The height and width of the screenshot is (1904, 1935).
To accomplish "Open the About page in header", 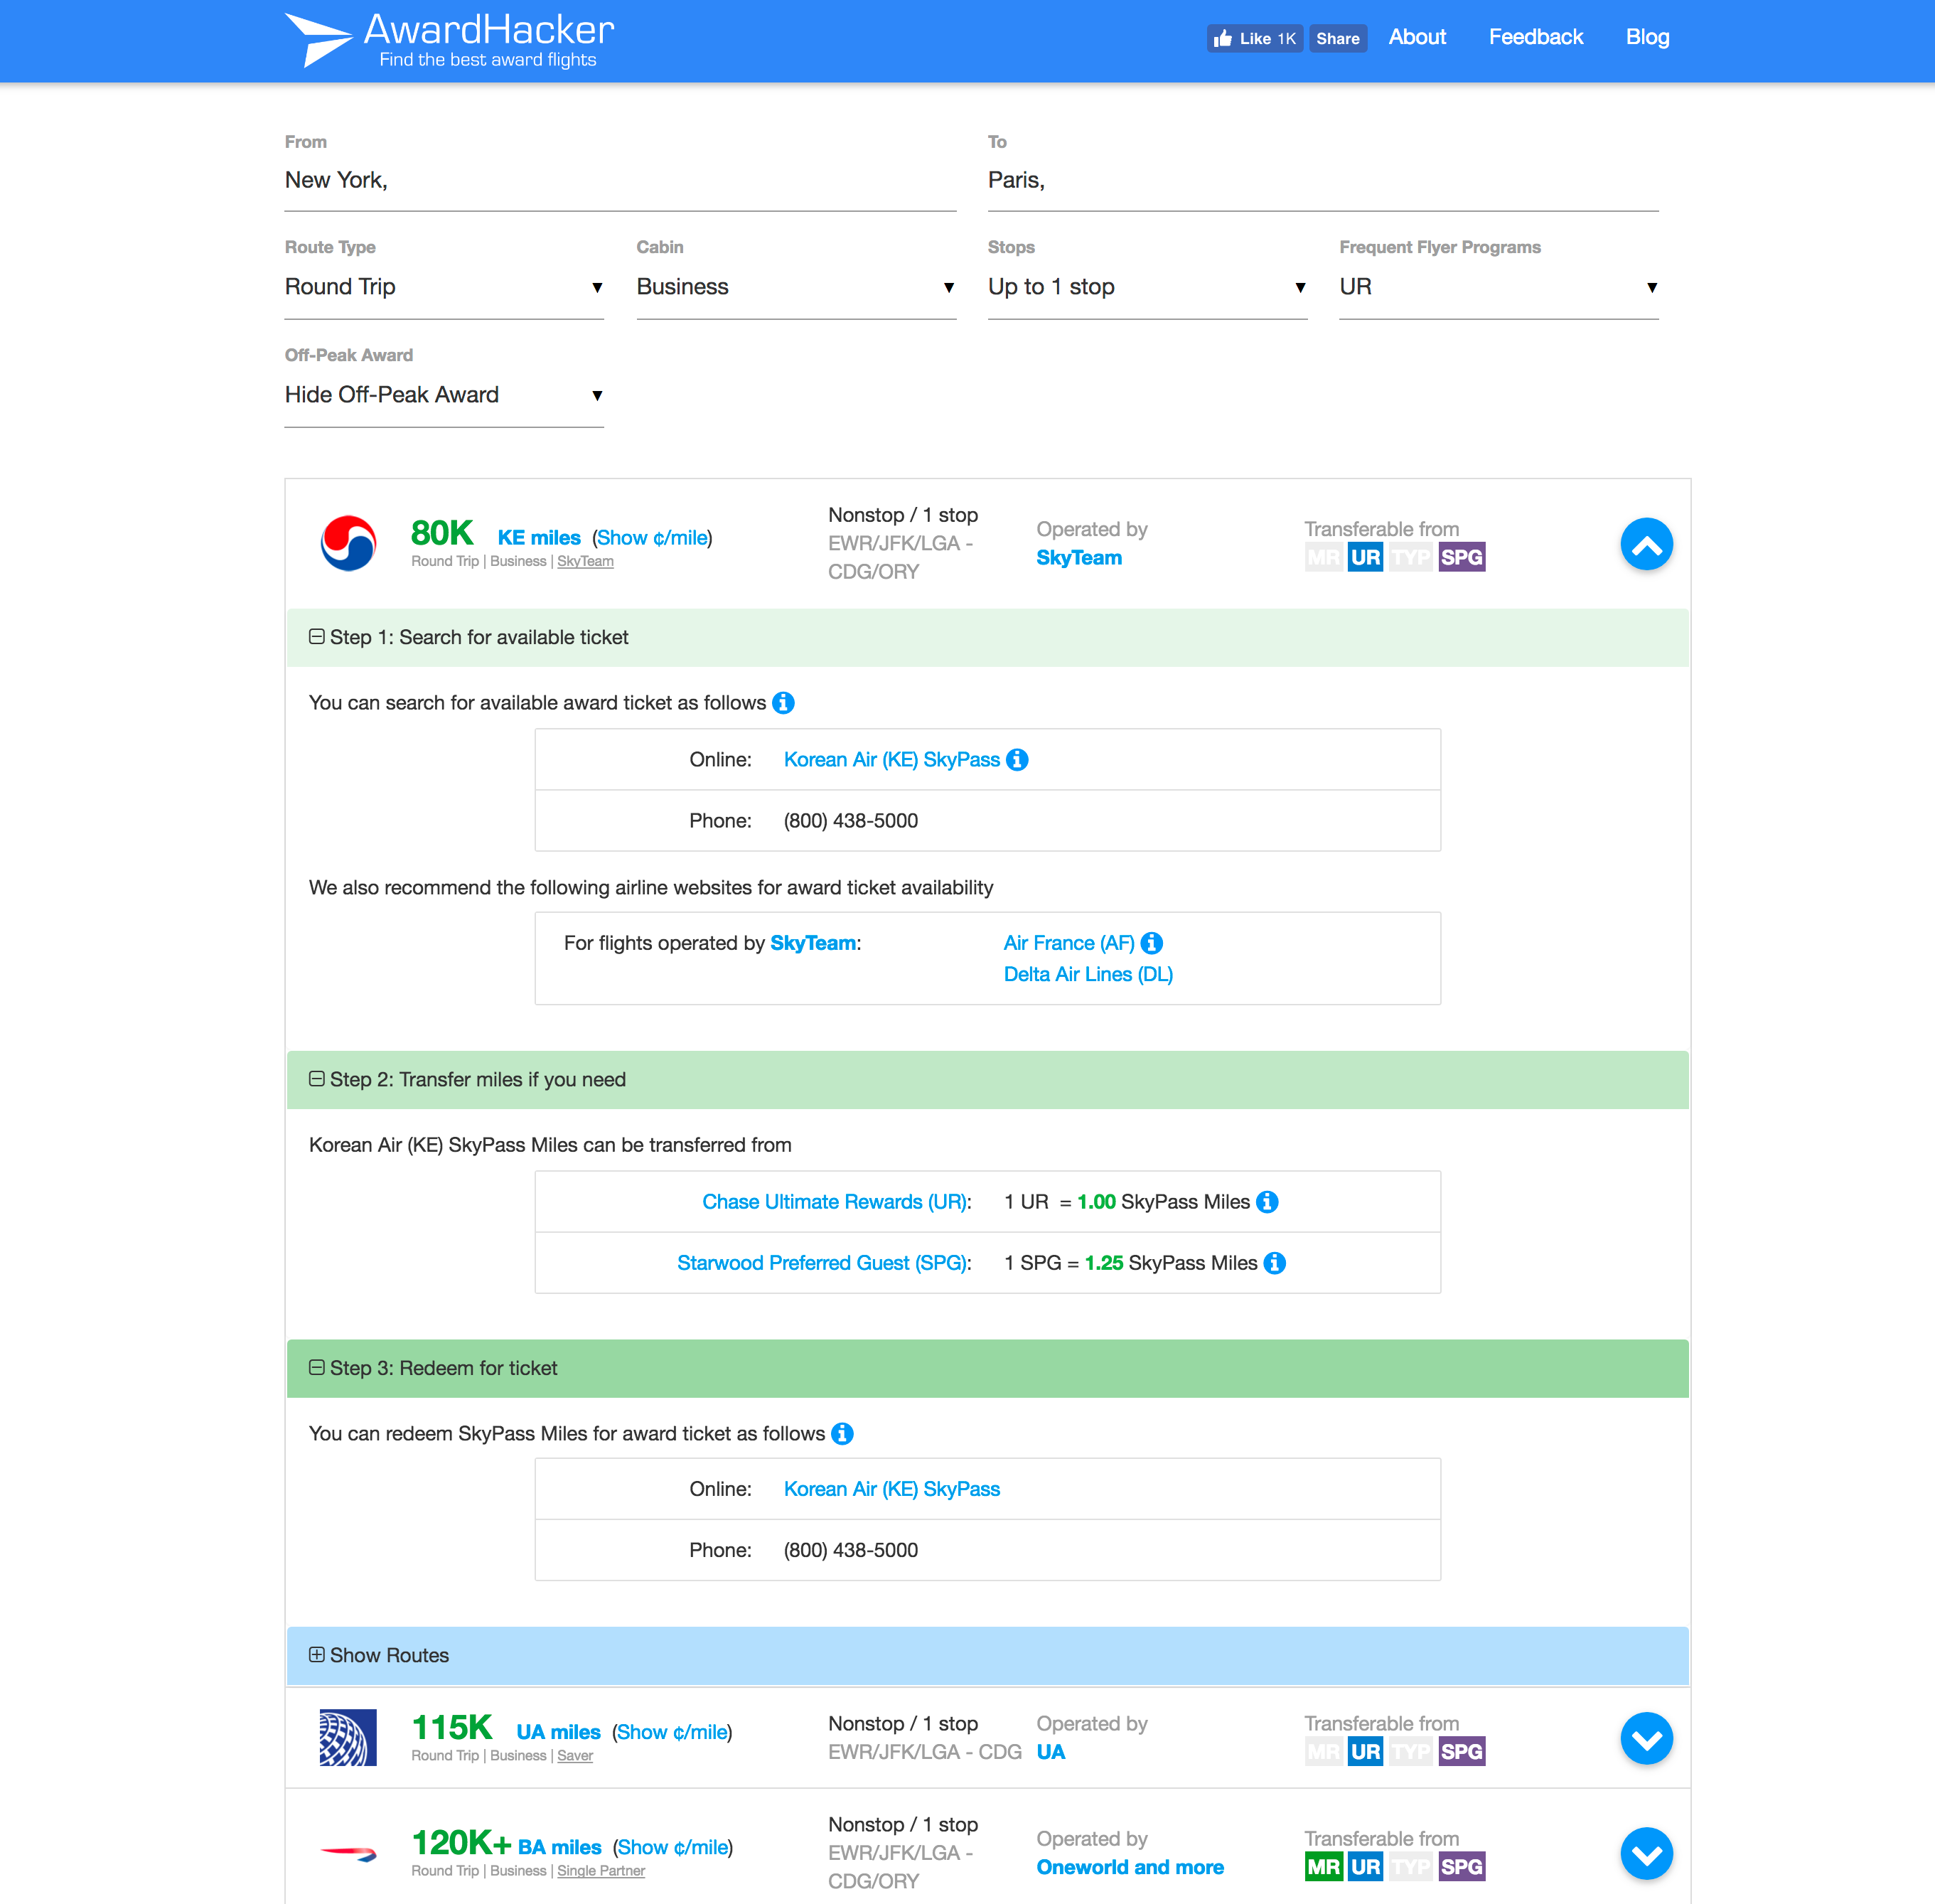I will 1417,37.
